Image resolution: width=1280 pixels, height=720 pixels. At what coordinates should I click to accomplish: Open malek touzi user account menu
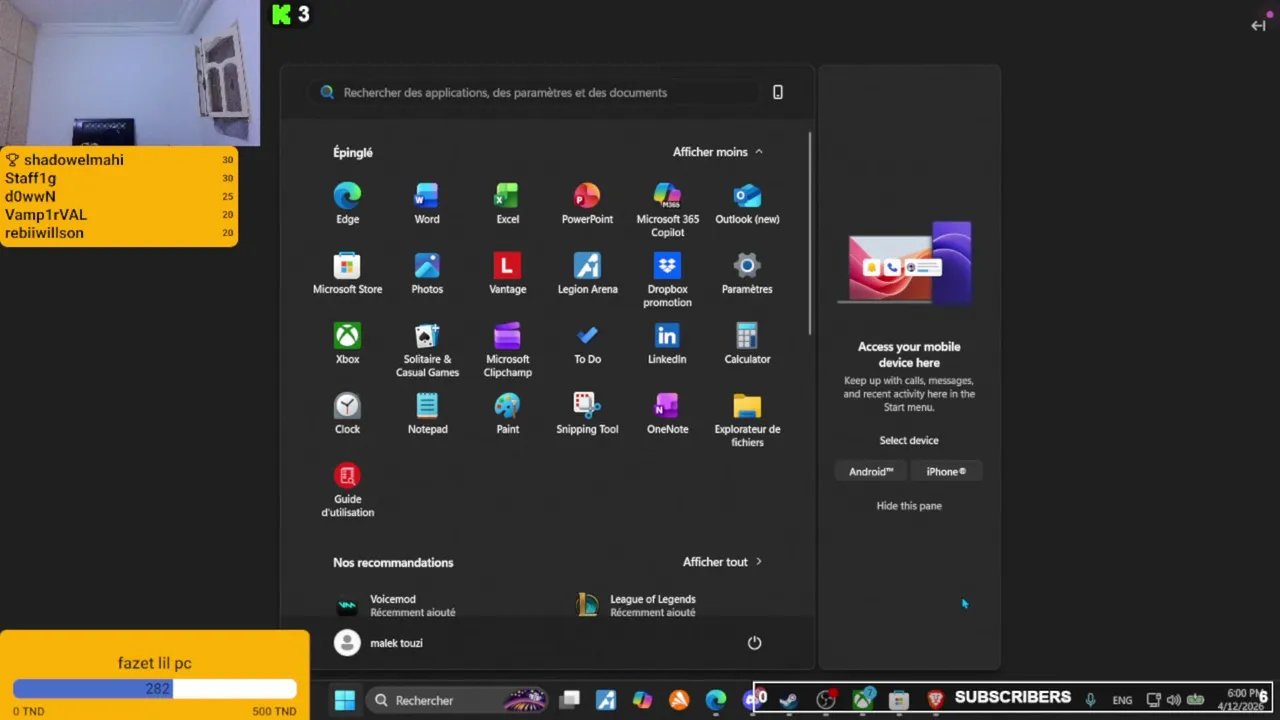pyautogui.click(x=379, y=643)
